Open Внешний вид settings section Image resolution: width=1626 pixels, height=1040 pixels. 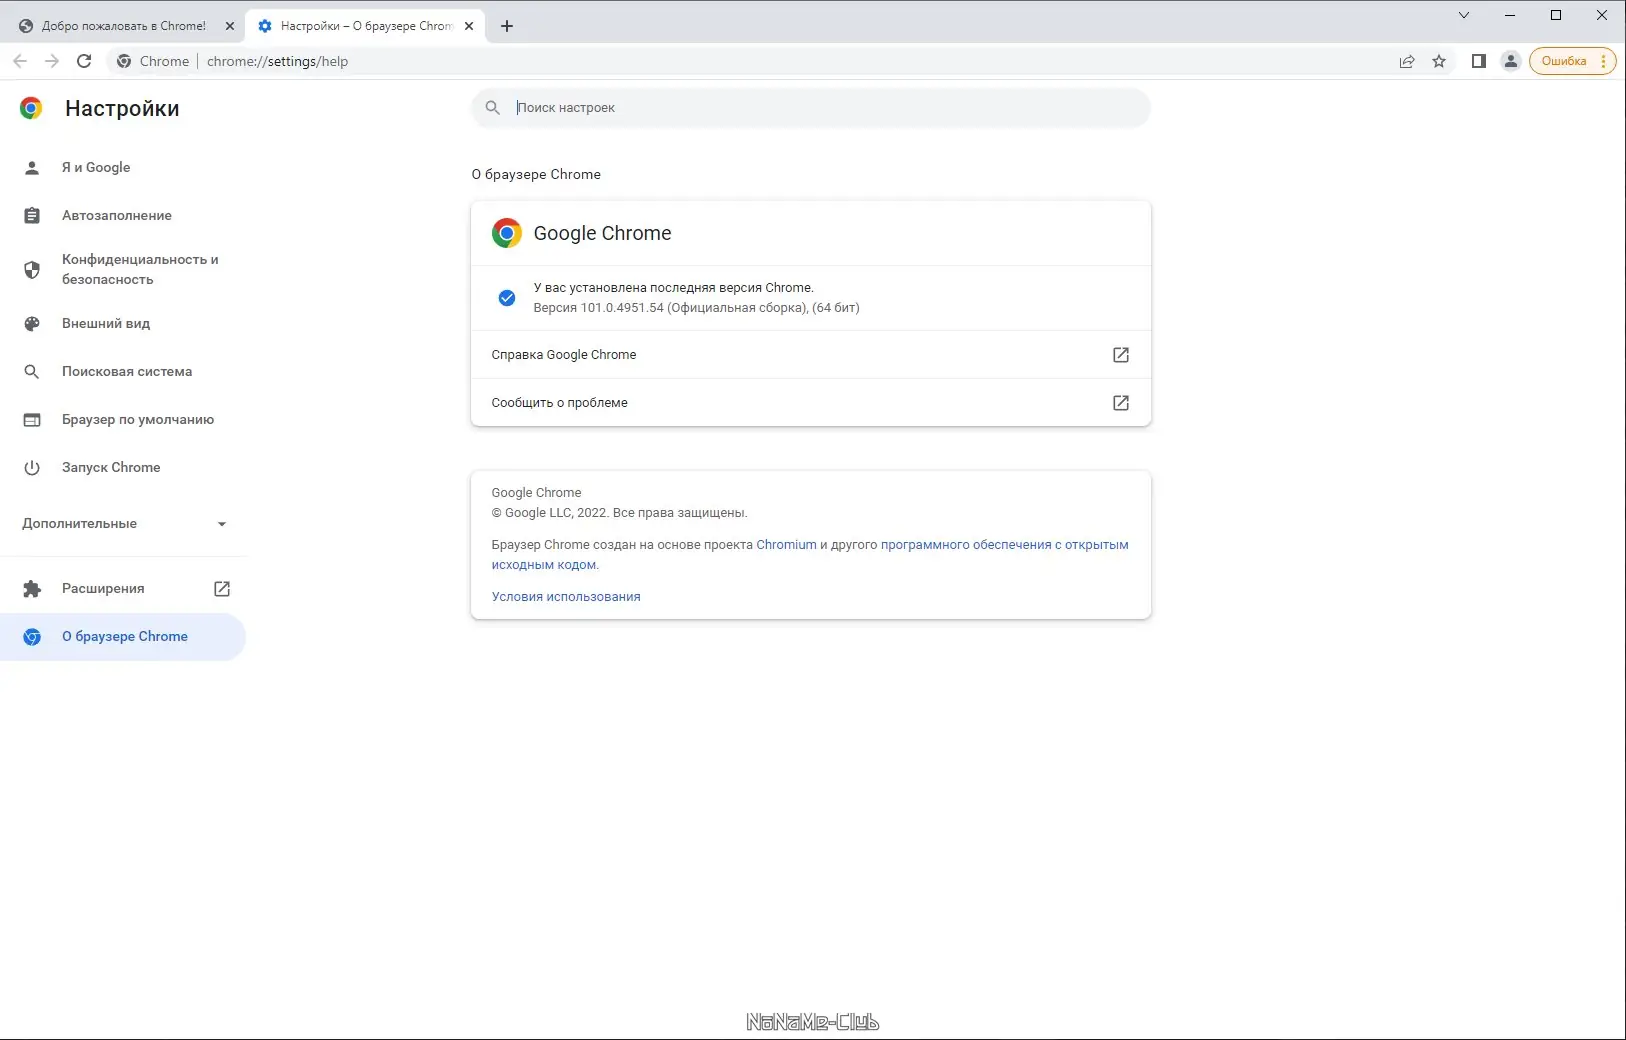(106, 324)
